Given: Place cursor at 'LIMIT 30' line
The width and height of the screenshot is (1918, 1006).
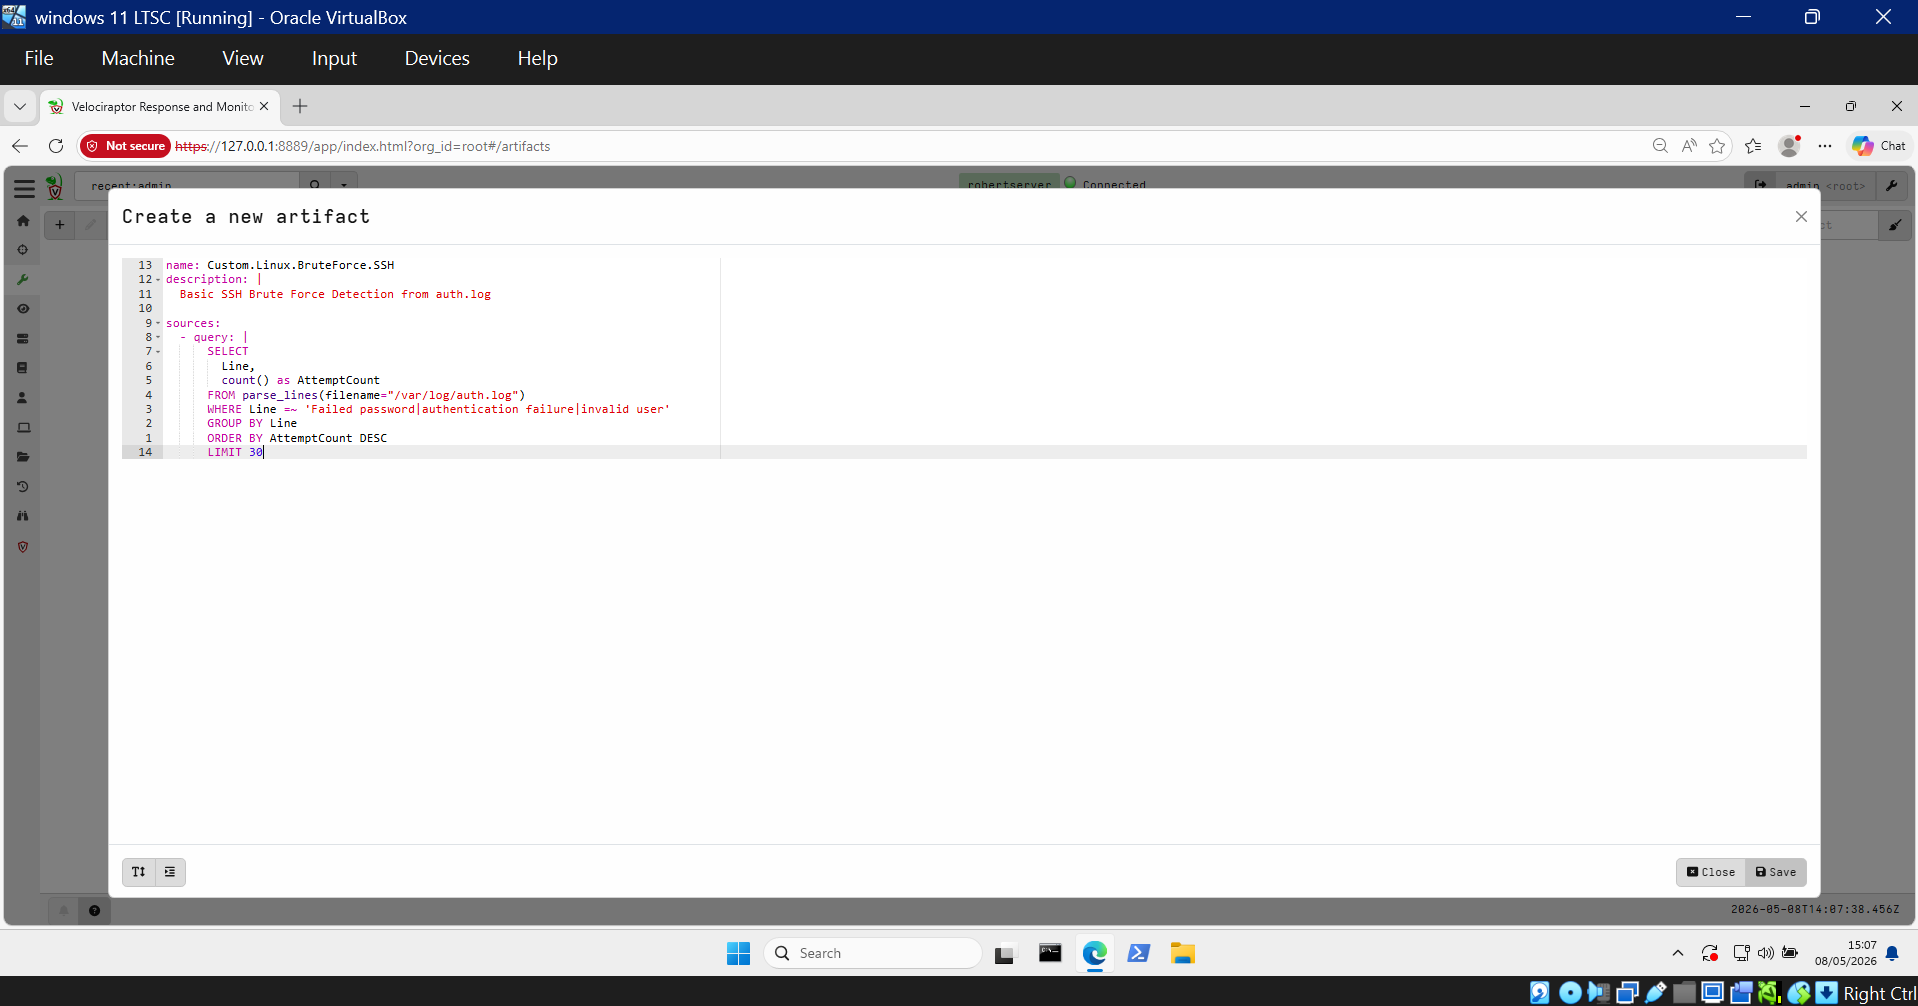Looking at the screenshot, I should coord(235,452).
